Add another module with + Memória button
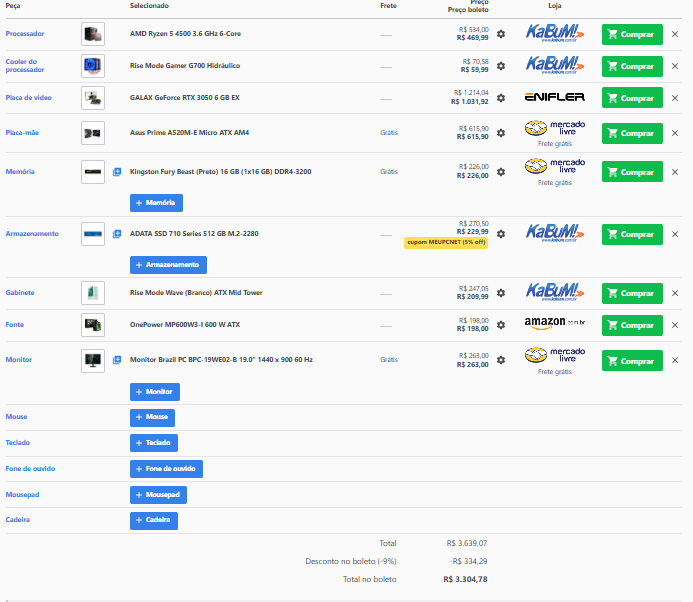693x602 pixels. [x=156, y=203]
